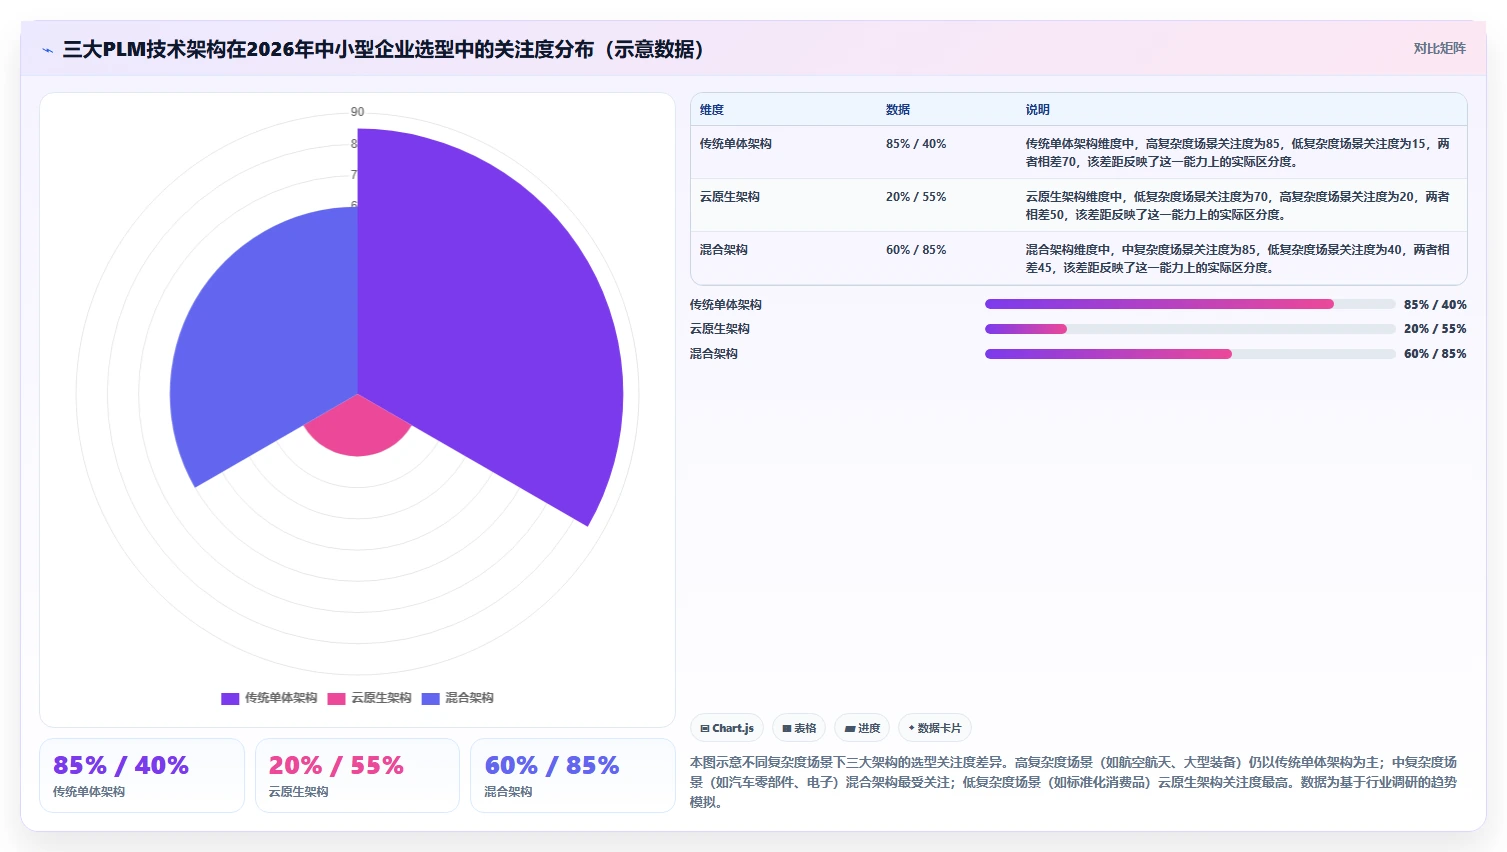Viewport: 1507px width, 852px height.
Task: Click the 混合架构 progress bar
Action: [x=1190, y=354]
